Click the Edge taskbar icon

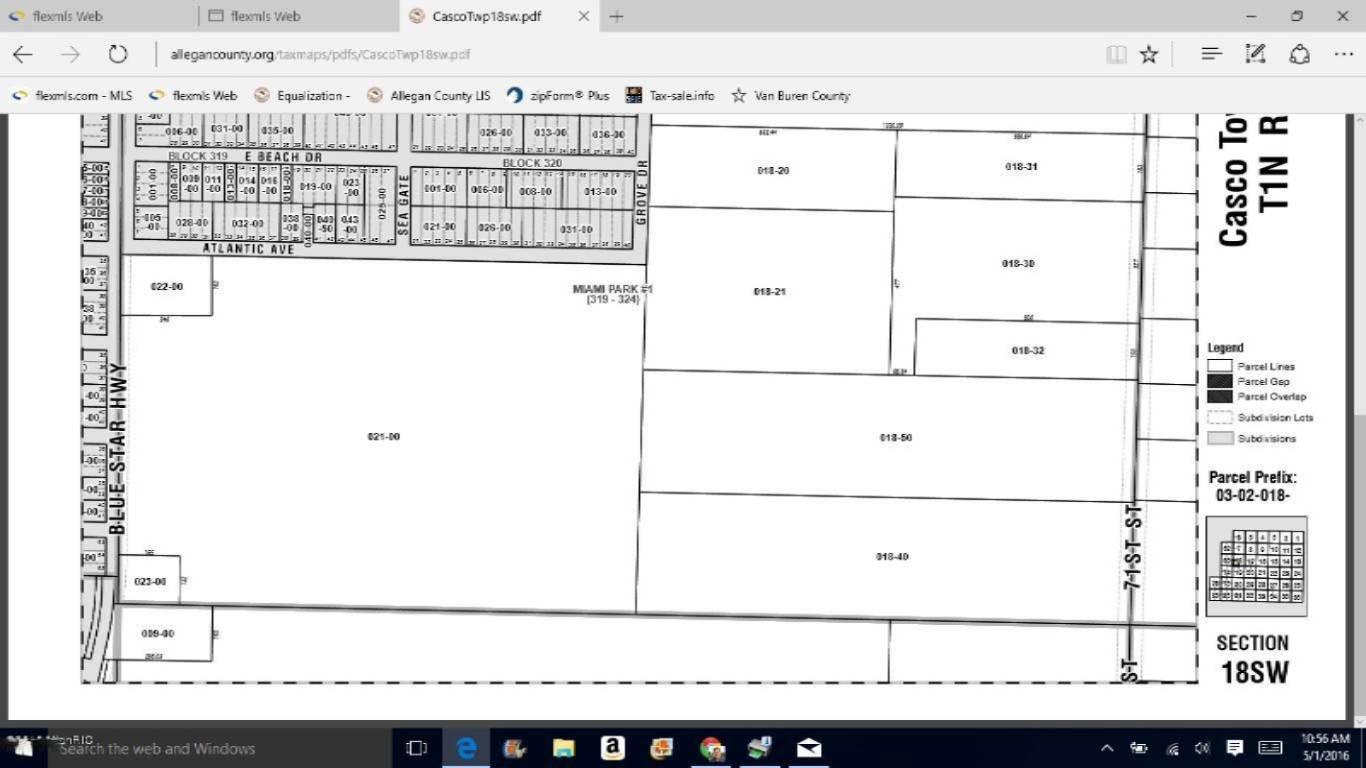coord(466,748)
